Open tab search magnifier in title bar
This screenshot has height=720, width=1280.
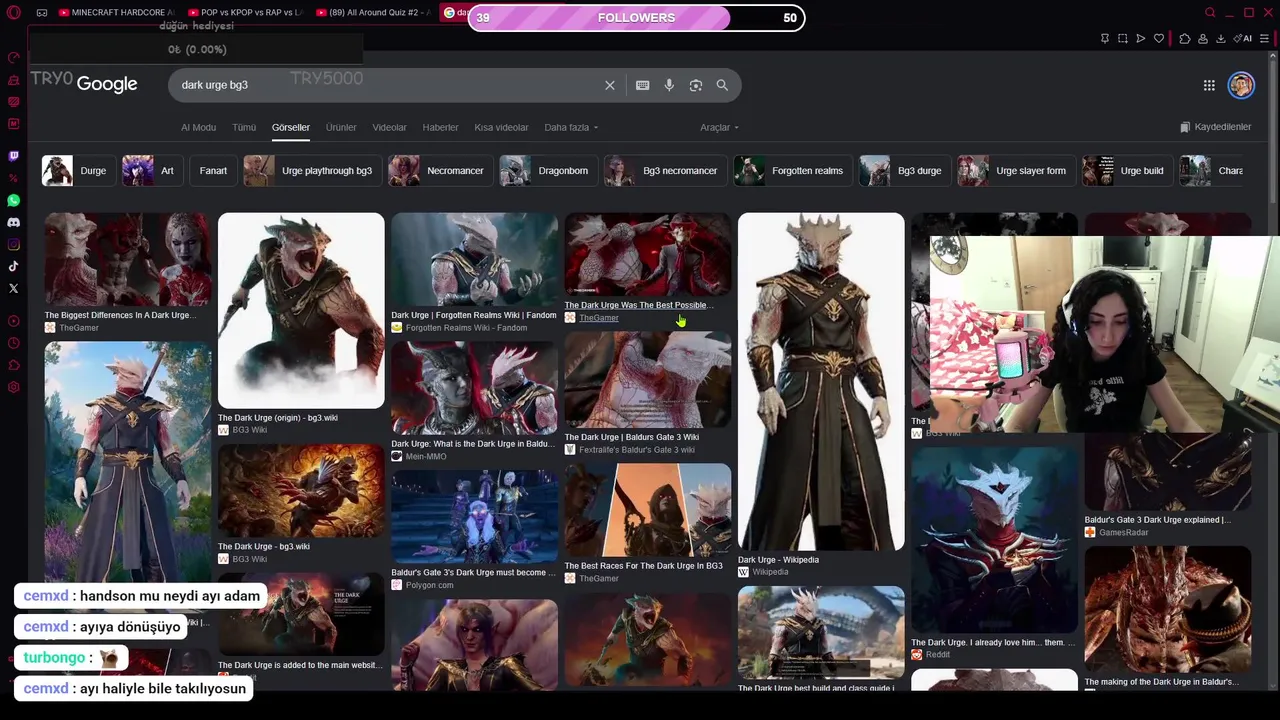click(1210, 13)
